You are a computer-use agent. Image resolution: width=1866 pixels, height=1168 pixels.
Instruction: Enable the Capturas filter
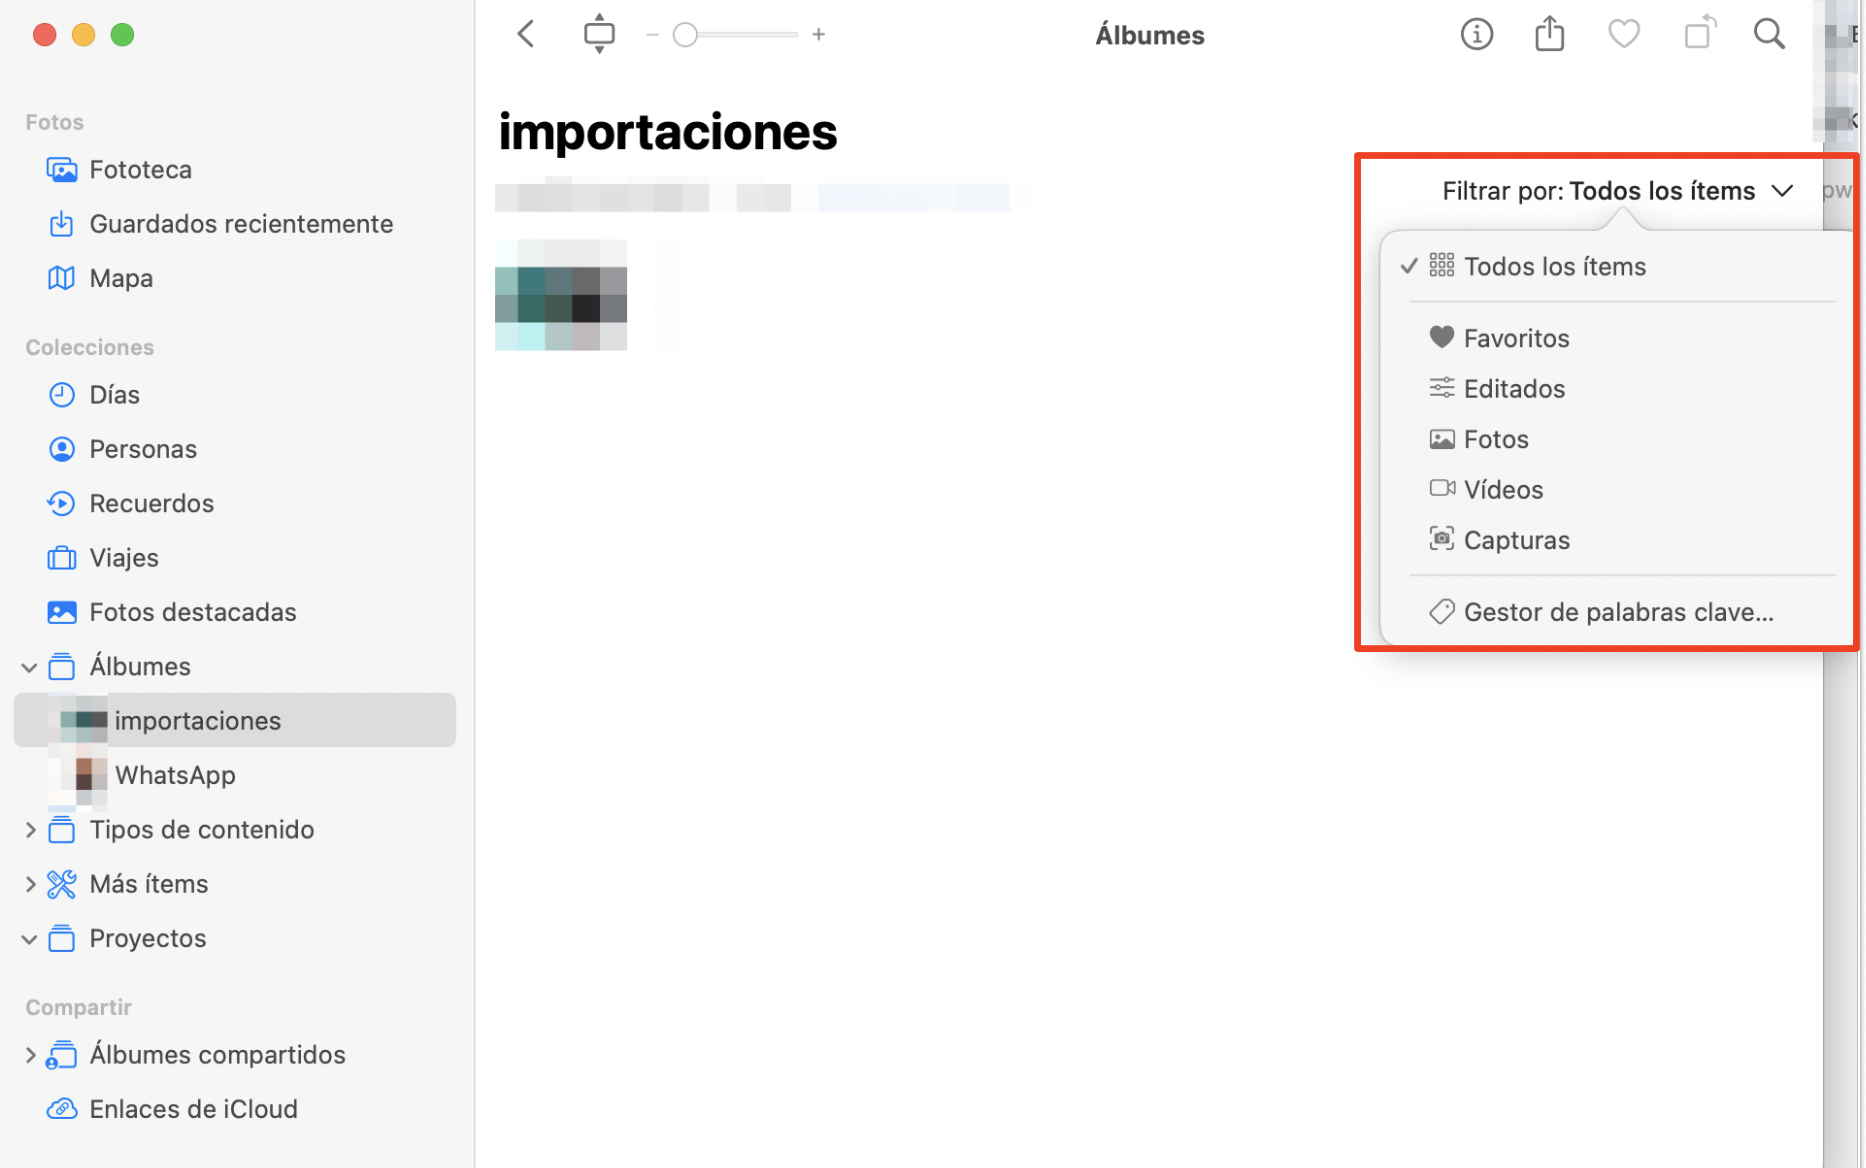coord(1517,539)
